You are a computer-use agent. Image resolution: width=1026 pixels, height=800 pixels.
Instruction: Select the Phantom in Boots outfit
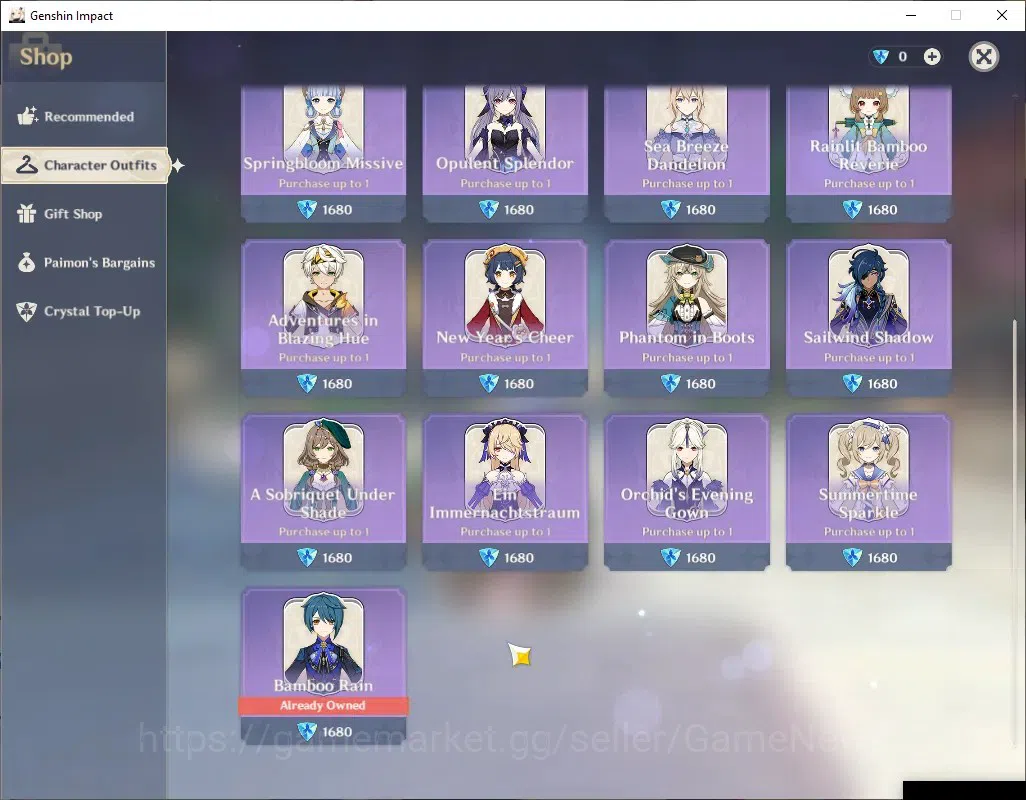pyautogui.click(x=686, y=318)
